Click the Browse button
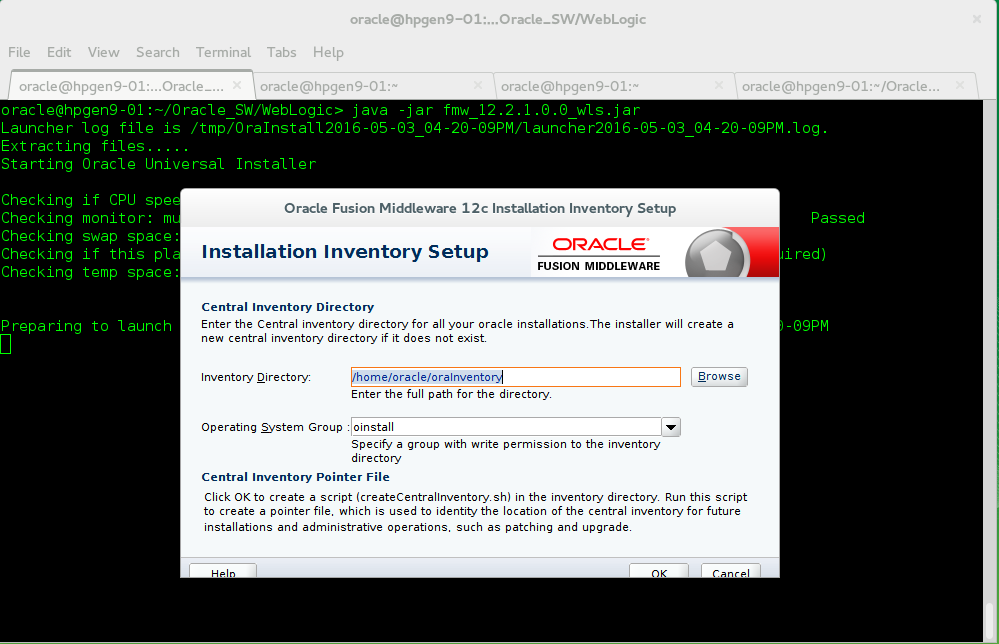 click(718, 376)
